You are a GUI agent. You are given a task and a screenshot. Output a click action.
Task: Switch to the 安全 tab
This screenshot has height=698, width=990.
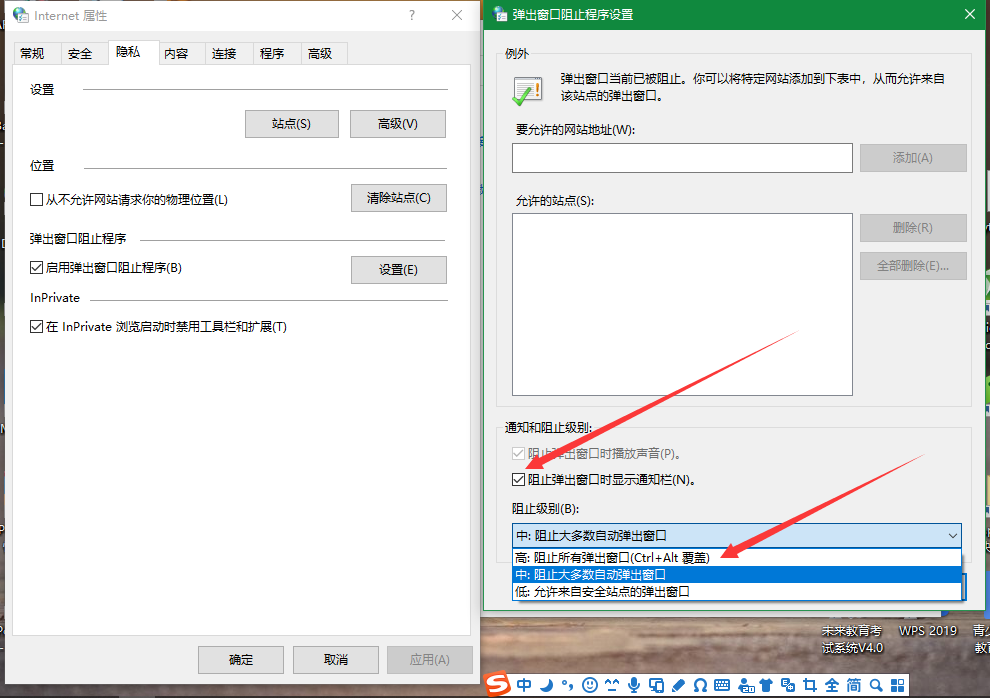[80, 54]
